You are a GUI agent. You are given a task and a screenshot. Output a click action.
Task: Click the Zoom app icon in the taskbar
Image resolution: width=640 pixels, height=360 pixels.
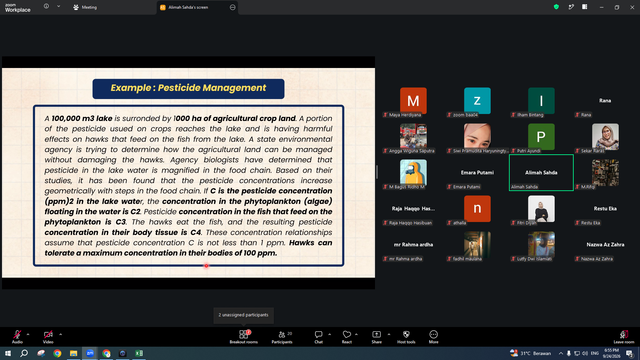tap(90, 353)
